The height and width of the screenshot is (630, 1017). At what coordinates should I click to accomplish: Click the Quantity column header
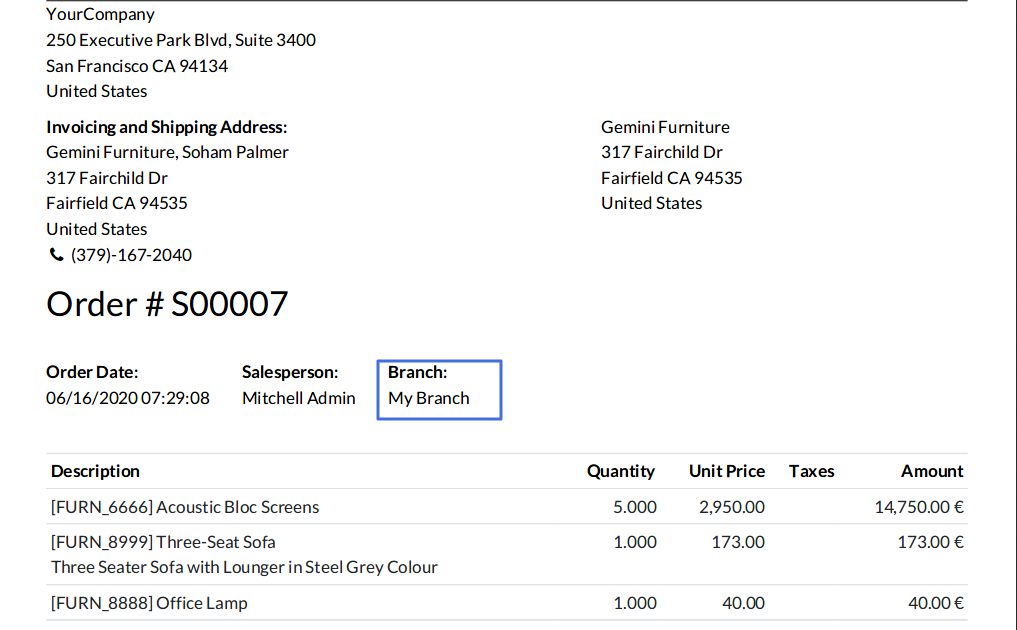coord(620,471)
